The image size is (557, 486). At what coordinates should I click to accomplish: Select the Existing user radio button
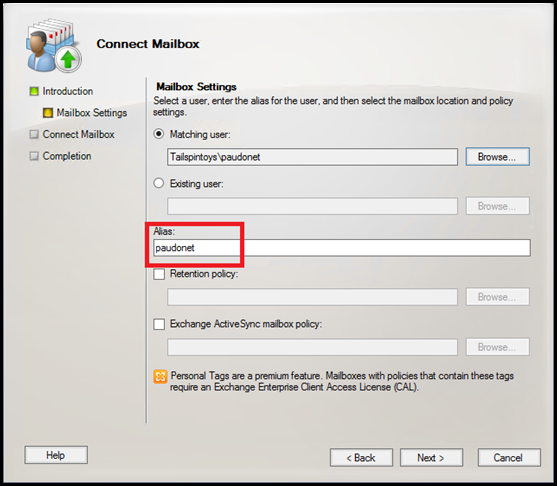(158, 183)
